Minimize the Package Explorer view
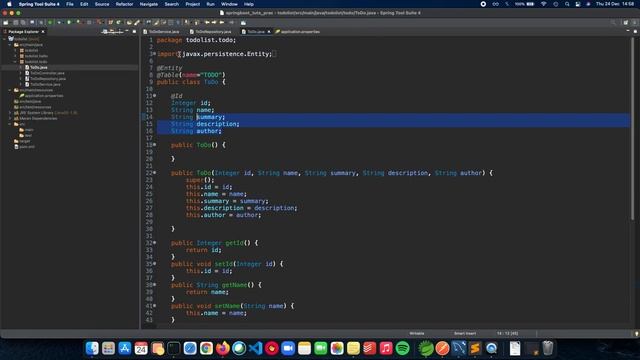This screenshot has height=360, width=640. coord(127,31)
